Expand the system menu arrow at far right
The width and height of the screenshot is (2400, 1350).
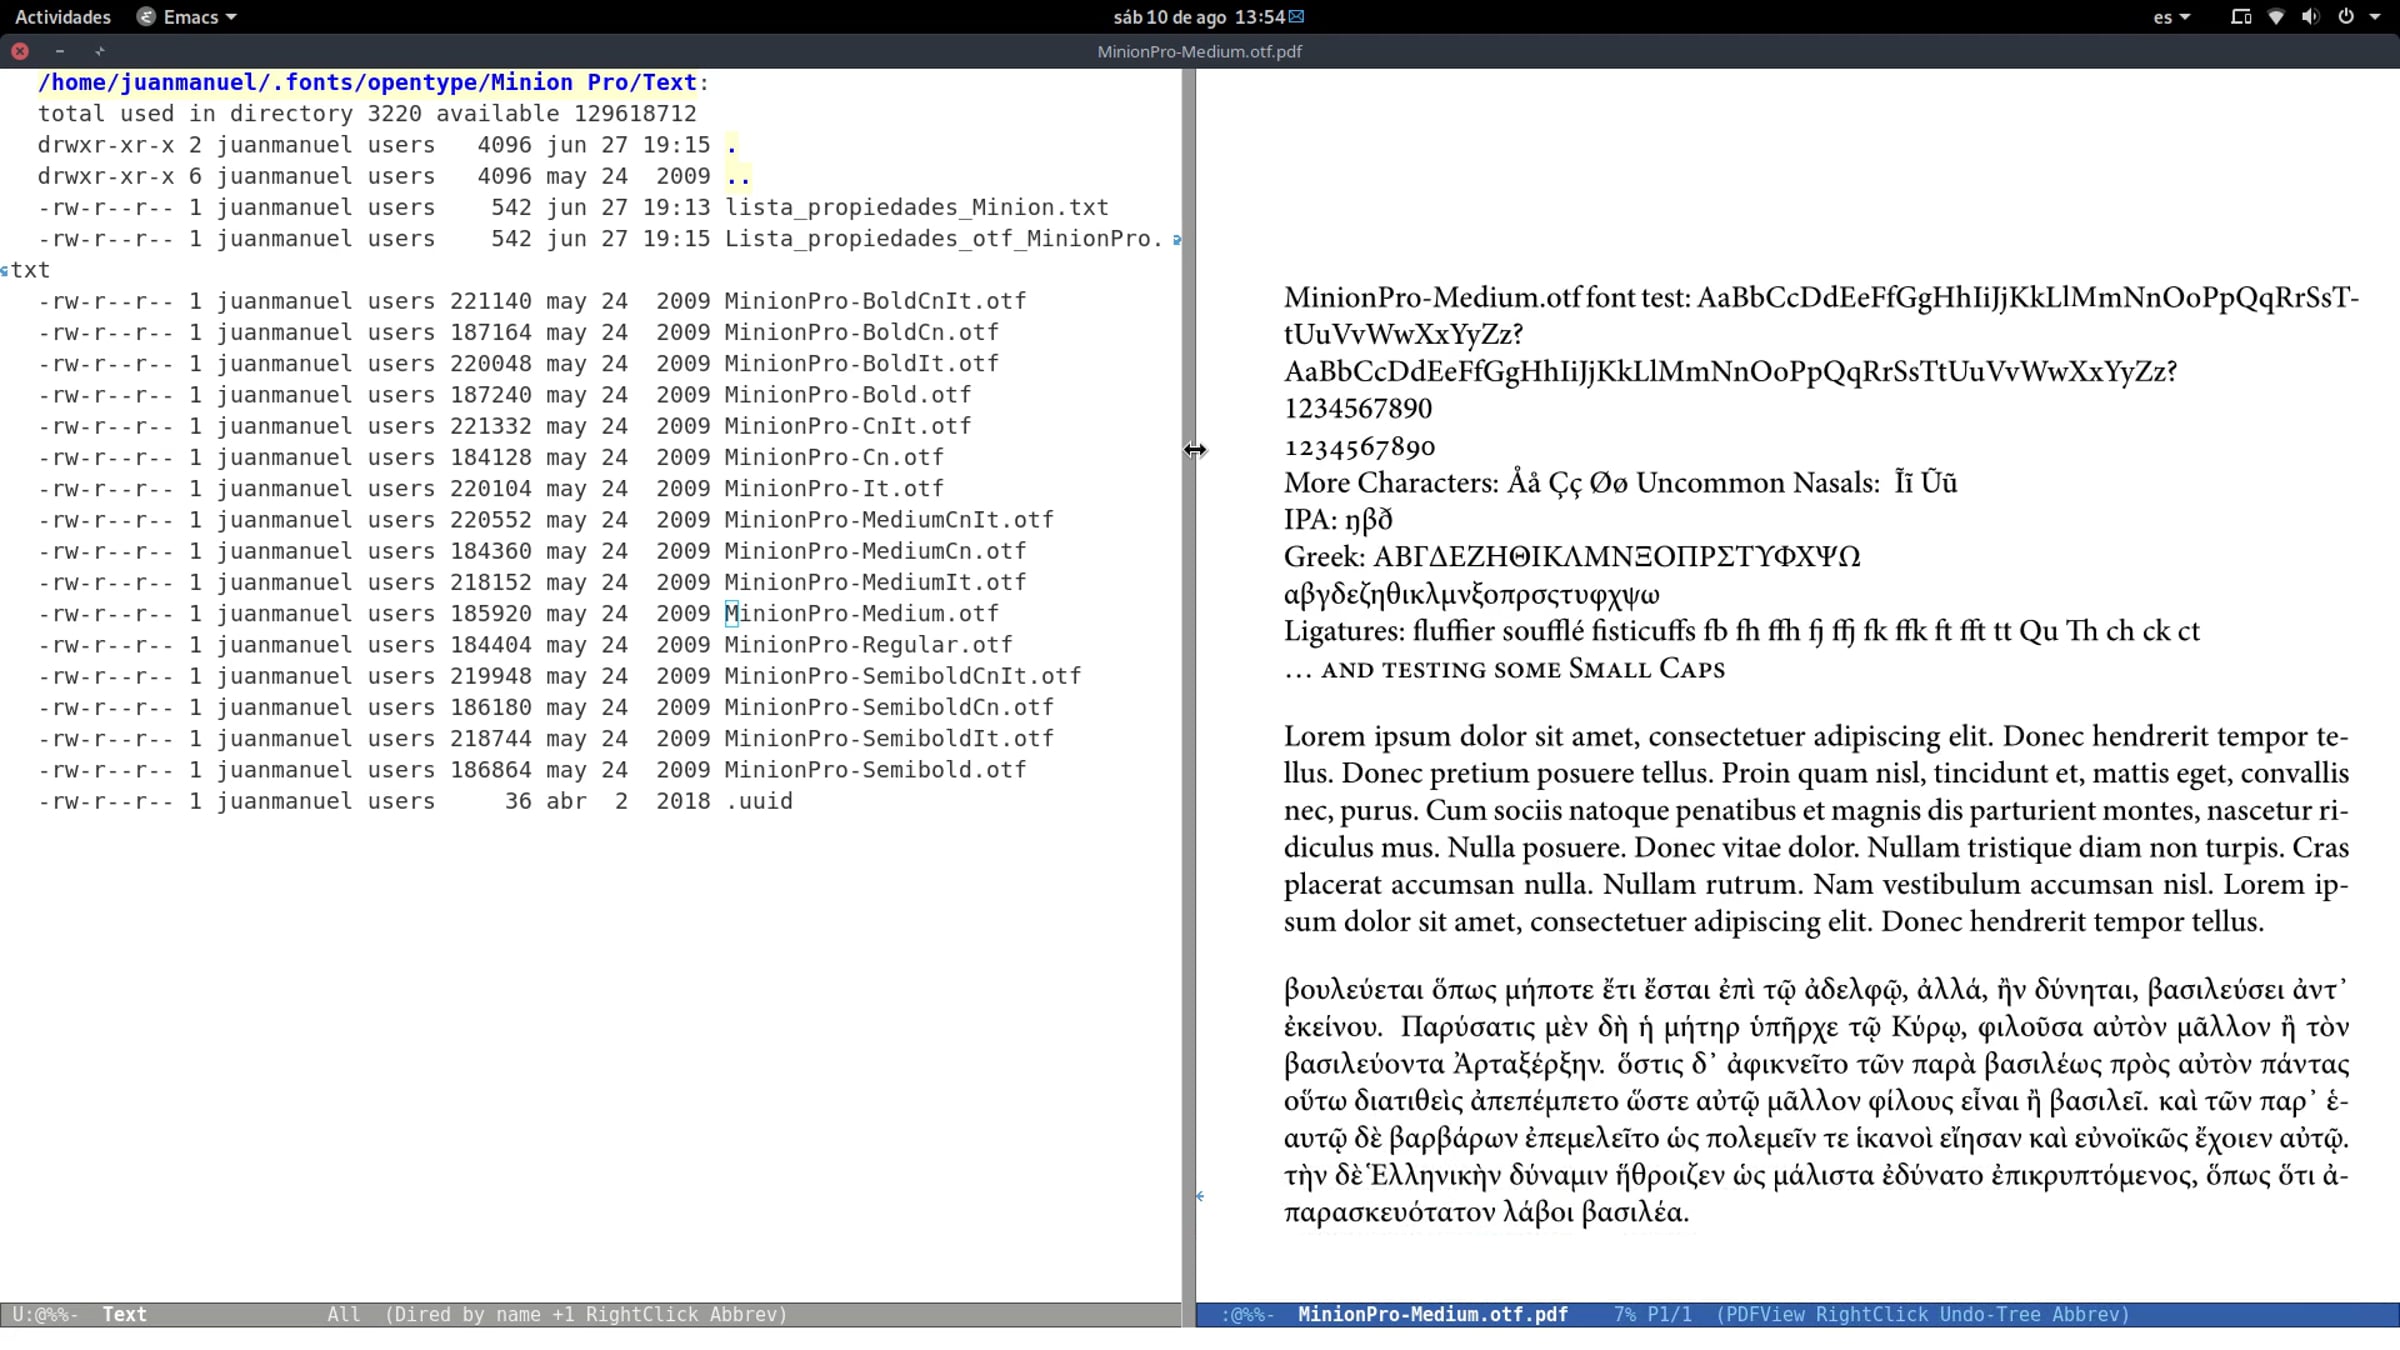[2375, 17]
